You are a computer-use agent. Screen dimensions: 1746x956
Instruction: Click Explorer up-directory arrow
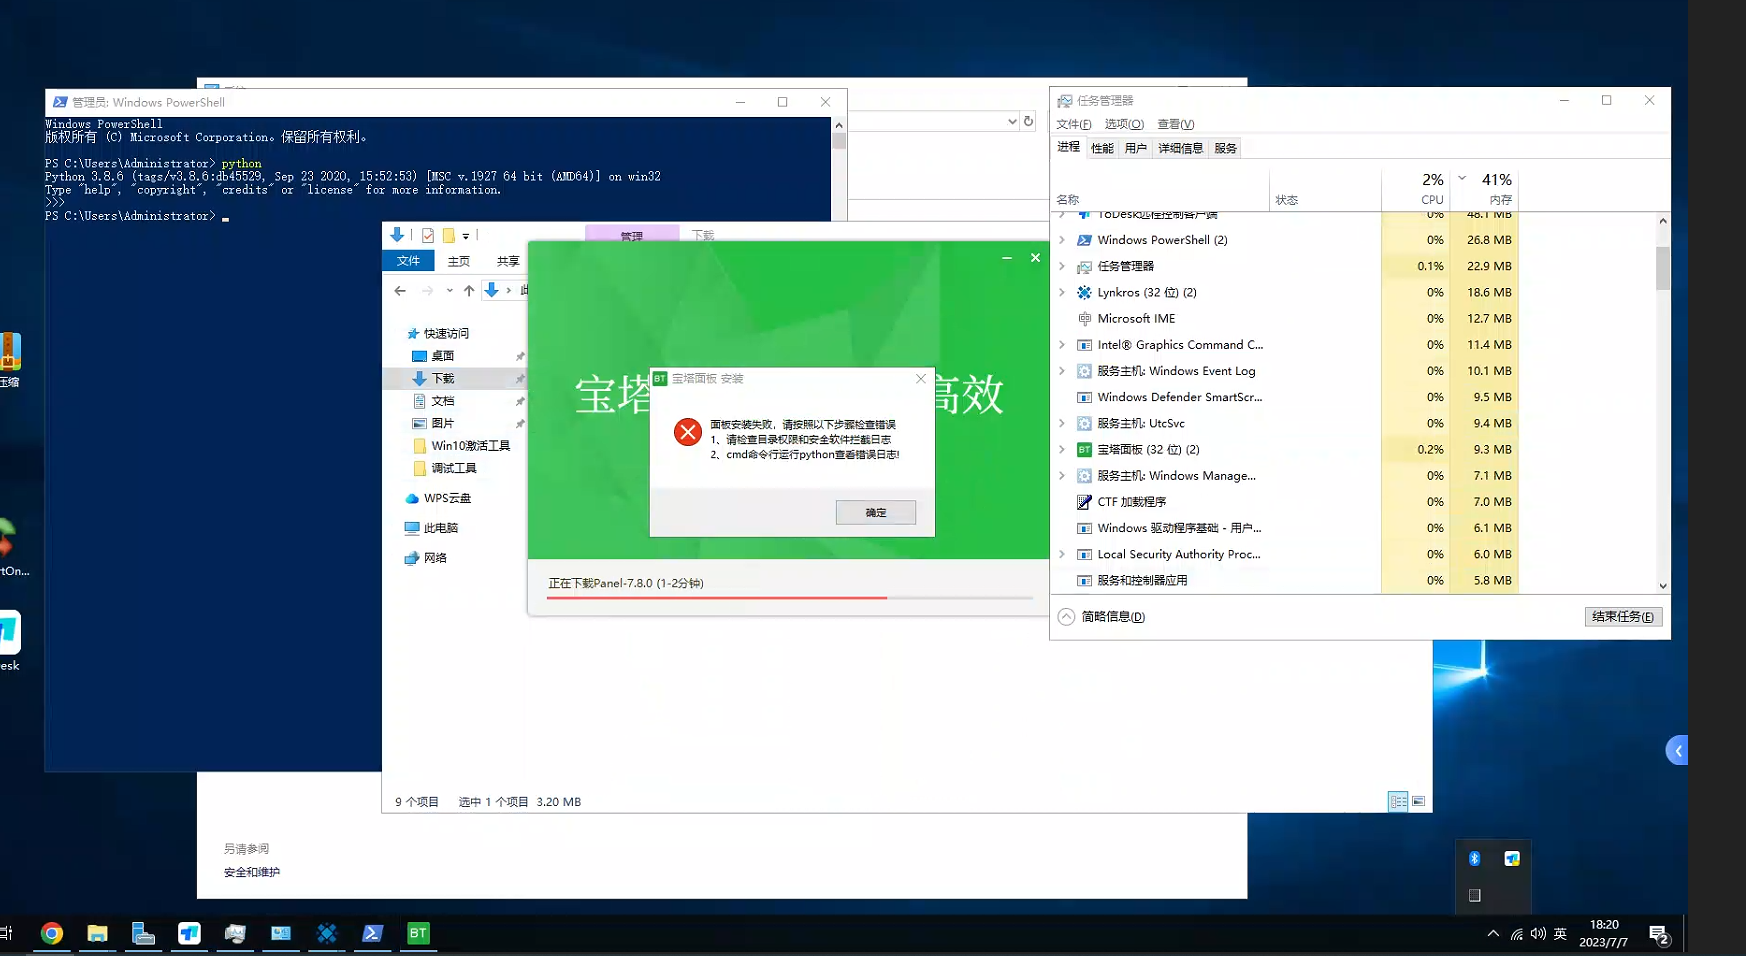tap(469, 290)
